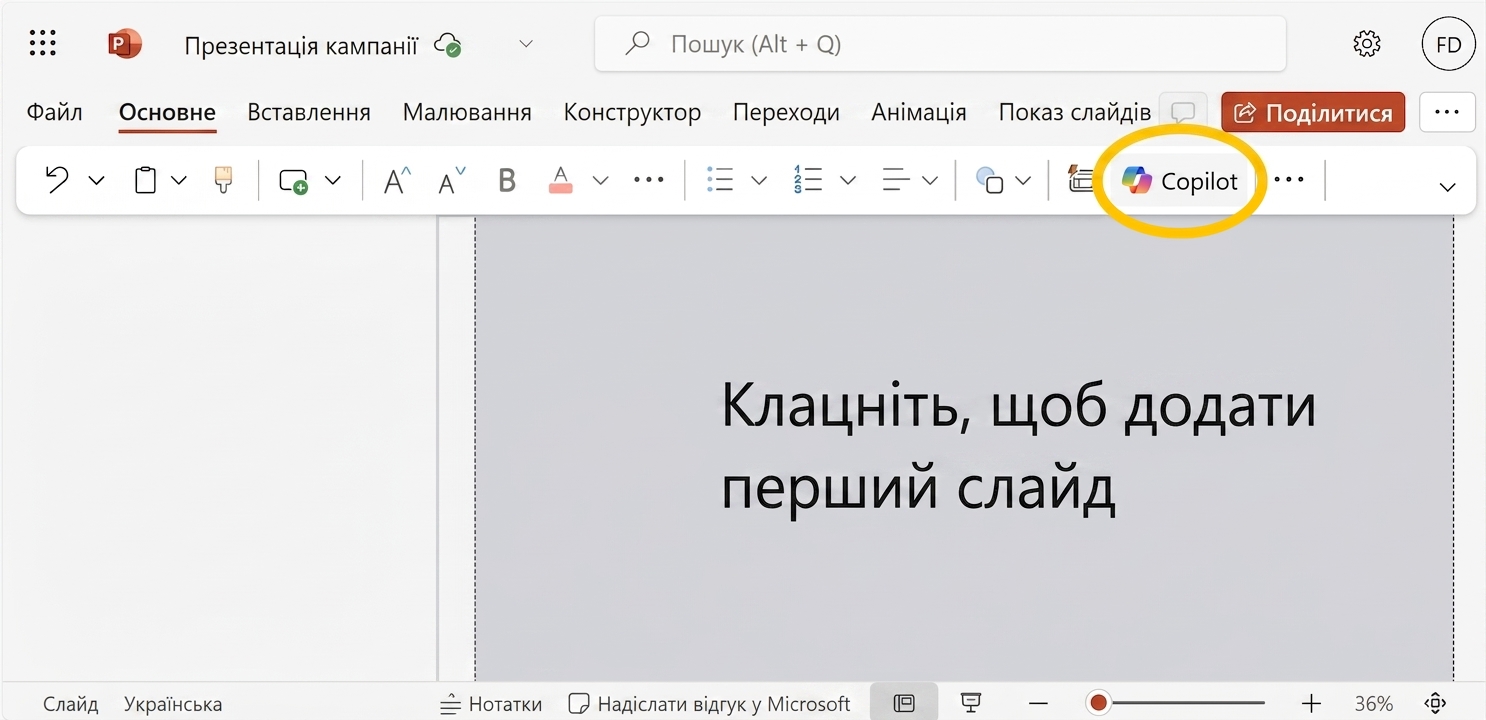
Task: Switch to Малювання tab
Action: point(467,112)
